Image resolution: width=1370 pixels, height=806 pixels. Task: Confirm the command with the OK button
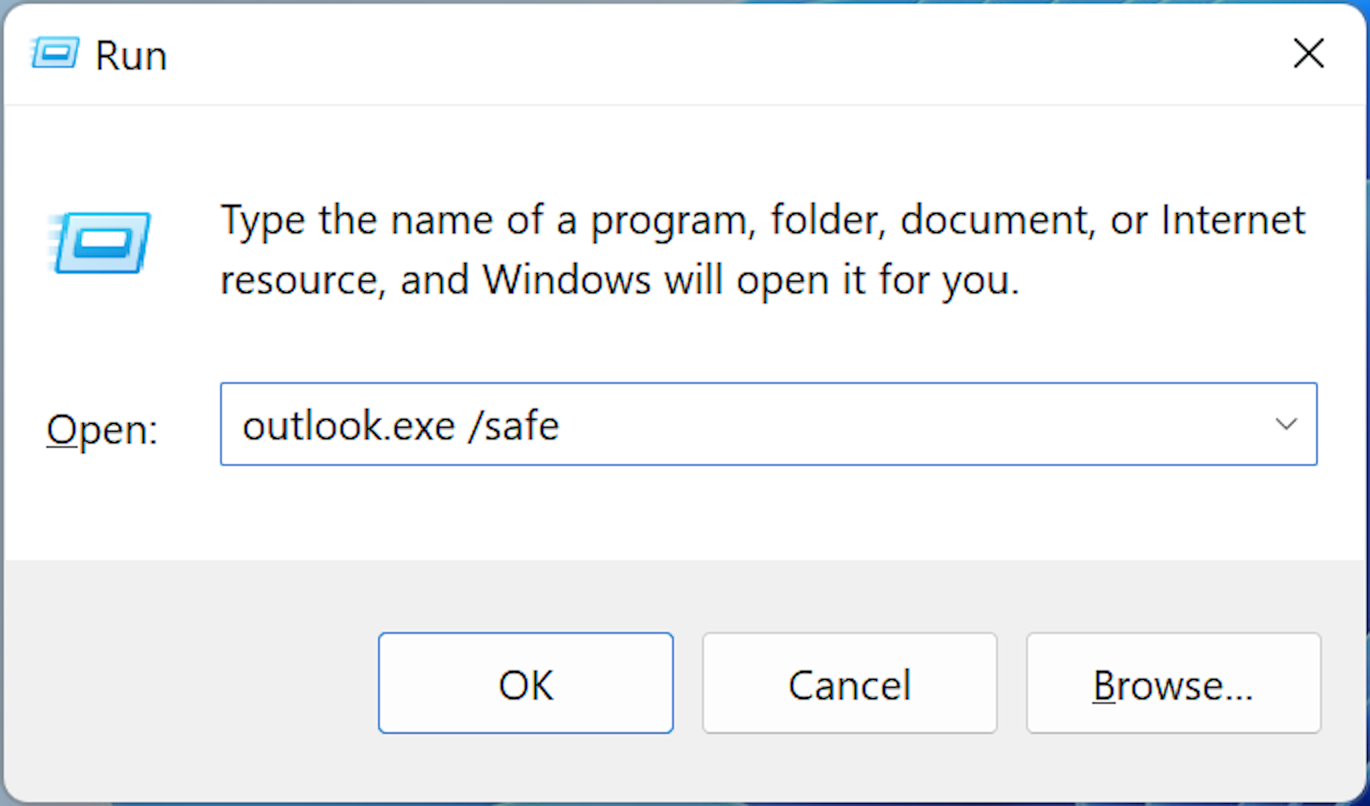[526, 684]
